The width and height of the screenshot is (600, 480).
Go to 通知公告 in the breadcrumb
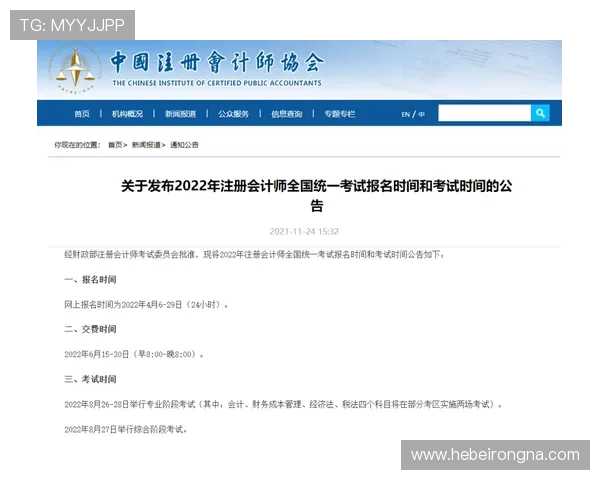point(184,145)
